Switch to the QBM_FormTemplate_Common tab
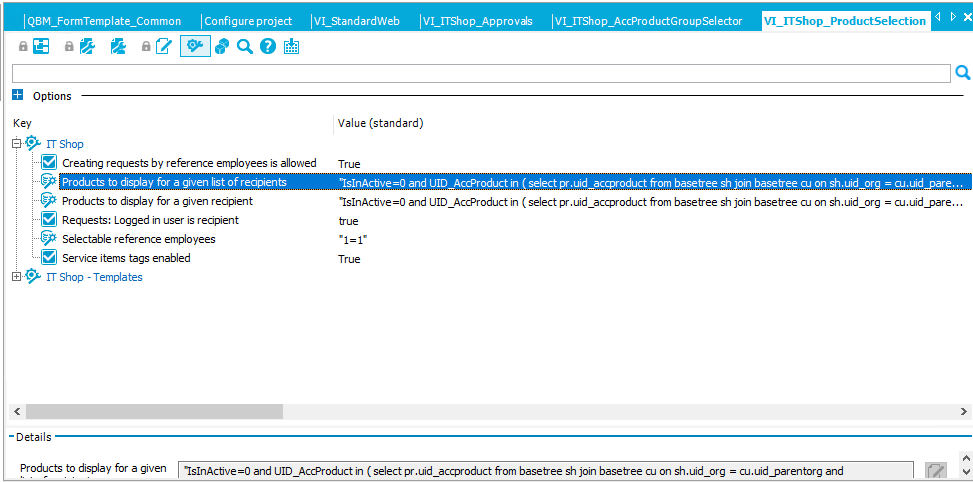 (104, 21)
